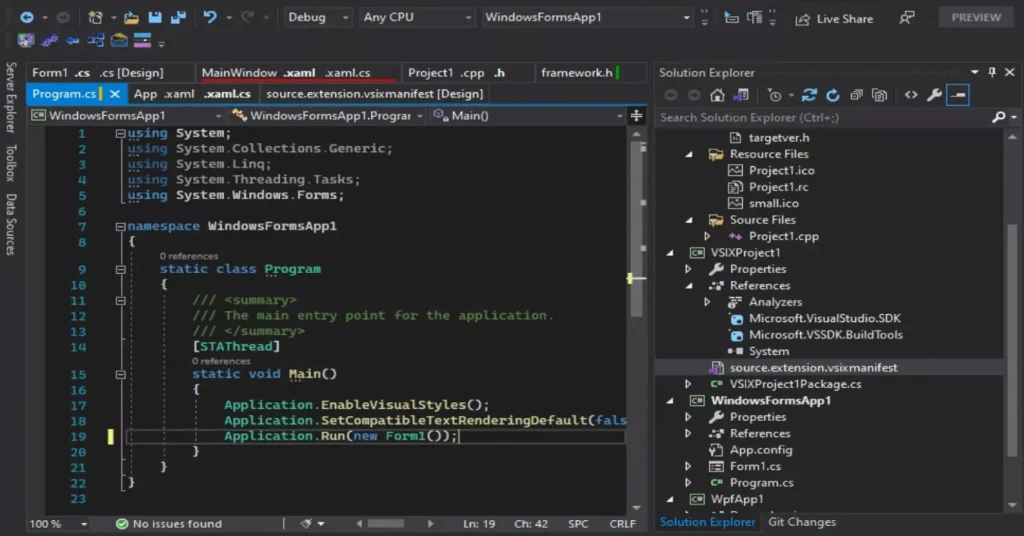Switch to the App .xaml tab
This screenshot has width=1024, height=536.
point(164,94)
